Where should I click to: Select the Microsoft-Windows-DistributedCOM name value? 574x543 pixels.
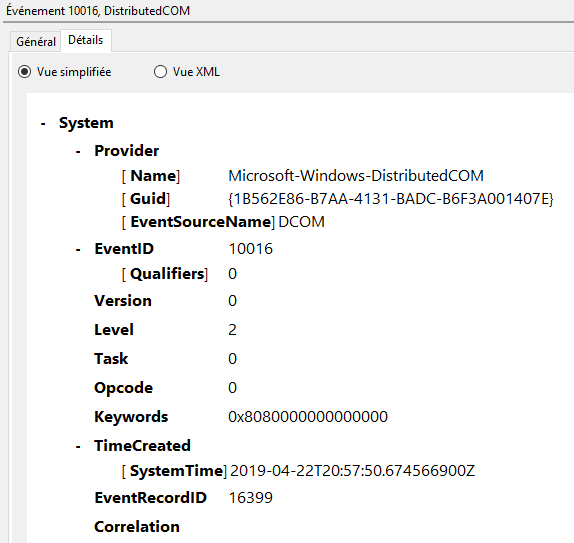(356, 176)
